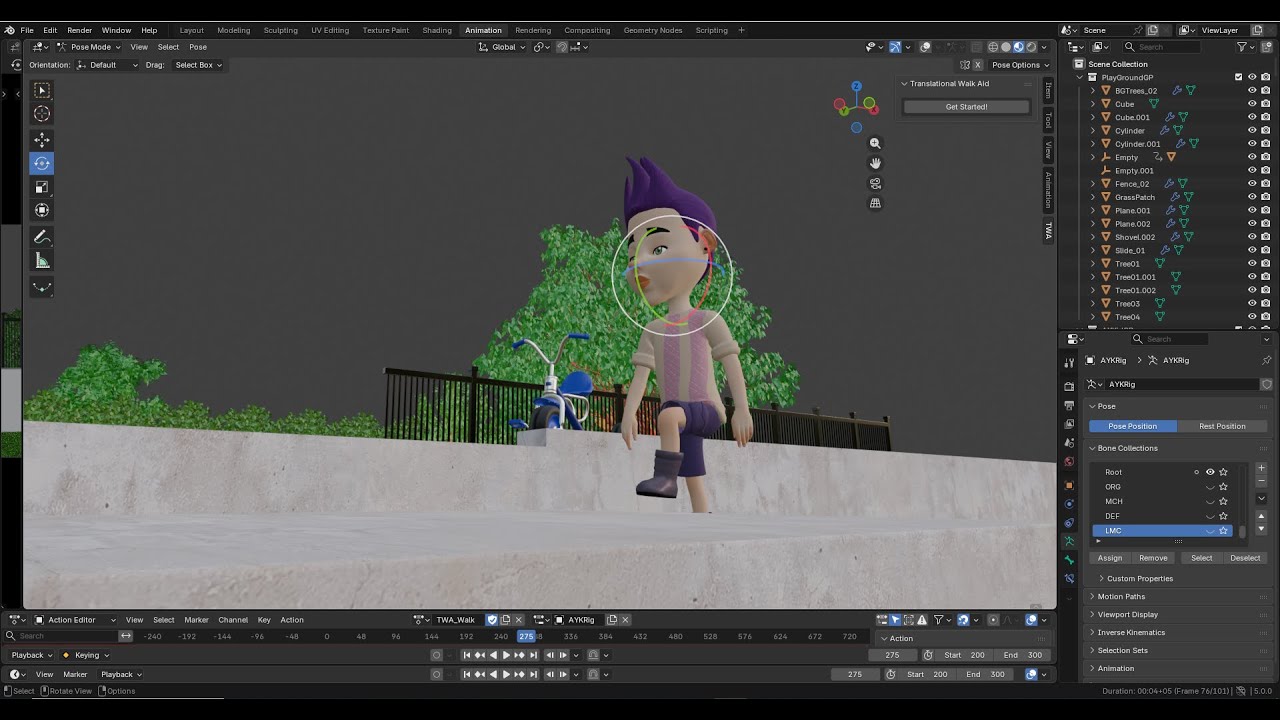Open the Output properties tab icon
The width and height of the screenshot is (1280, 720).
[1069, 405]
